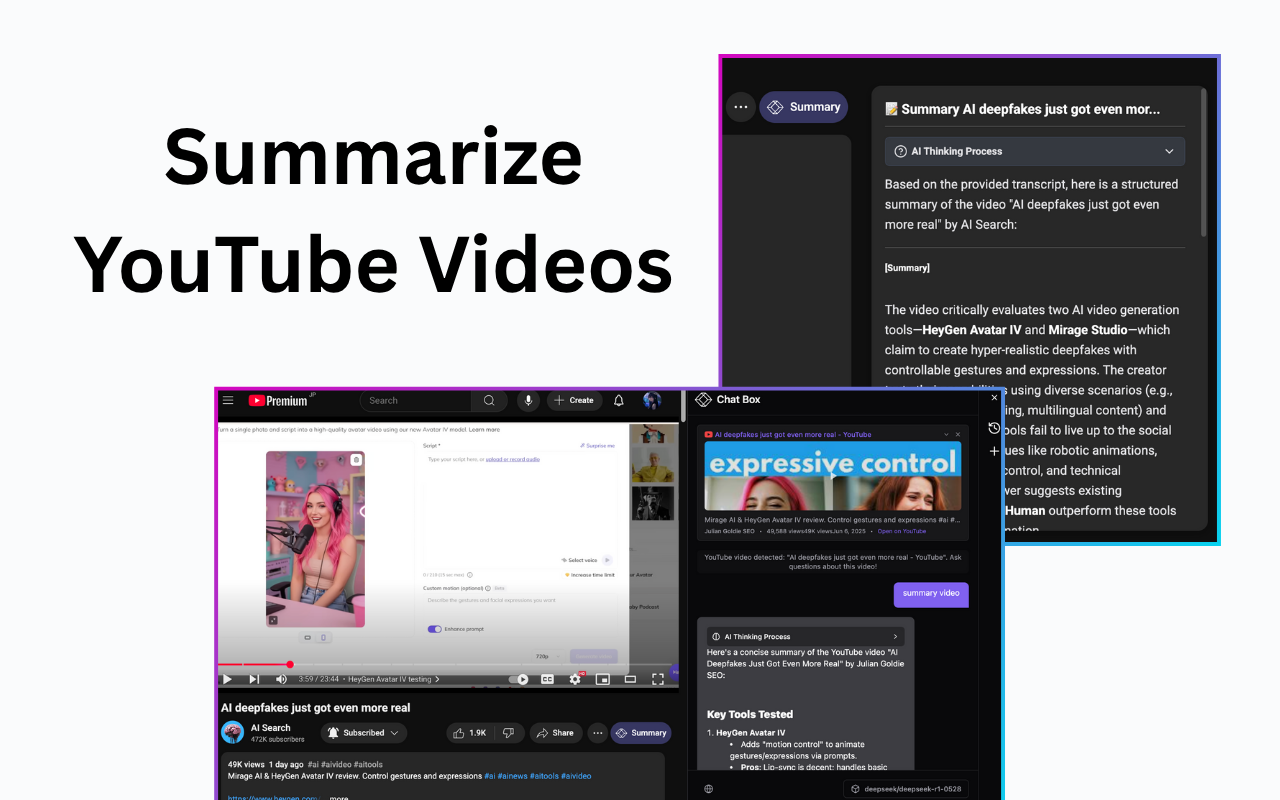Open the AI Search channel name link
This screenshot has height=800, width=1280.
click(x=271, y=728)
